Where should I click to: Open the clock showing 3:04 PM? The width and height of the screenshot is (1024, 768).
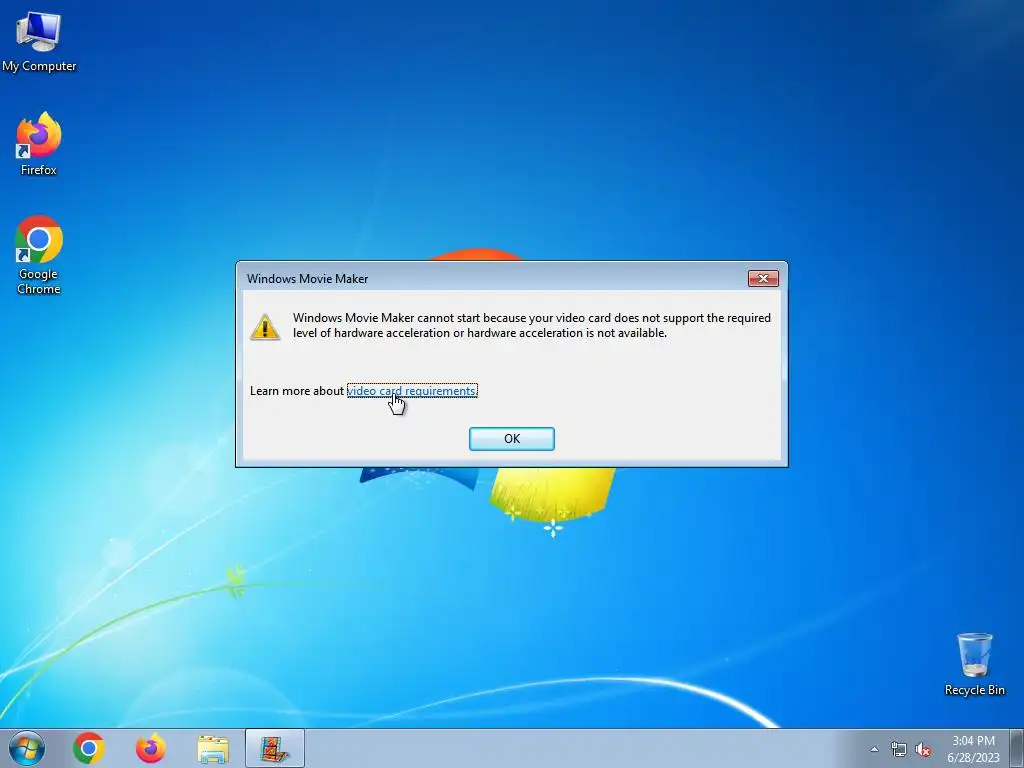[x=973, y=748]
